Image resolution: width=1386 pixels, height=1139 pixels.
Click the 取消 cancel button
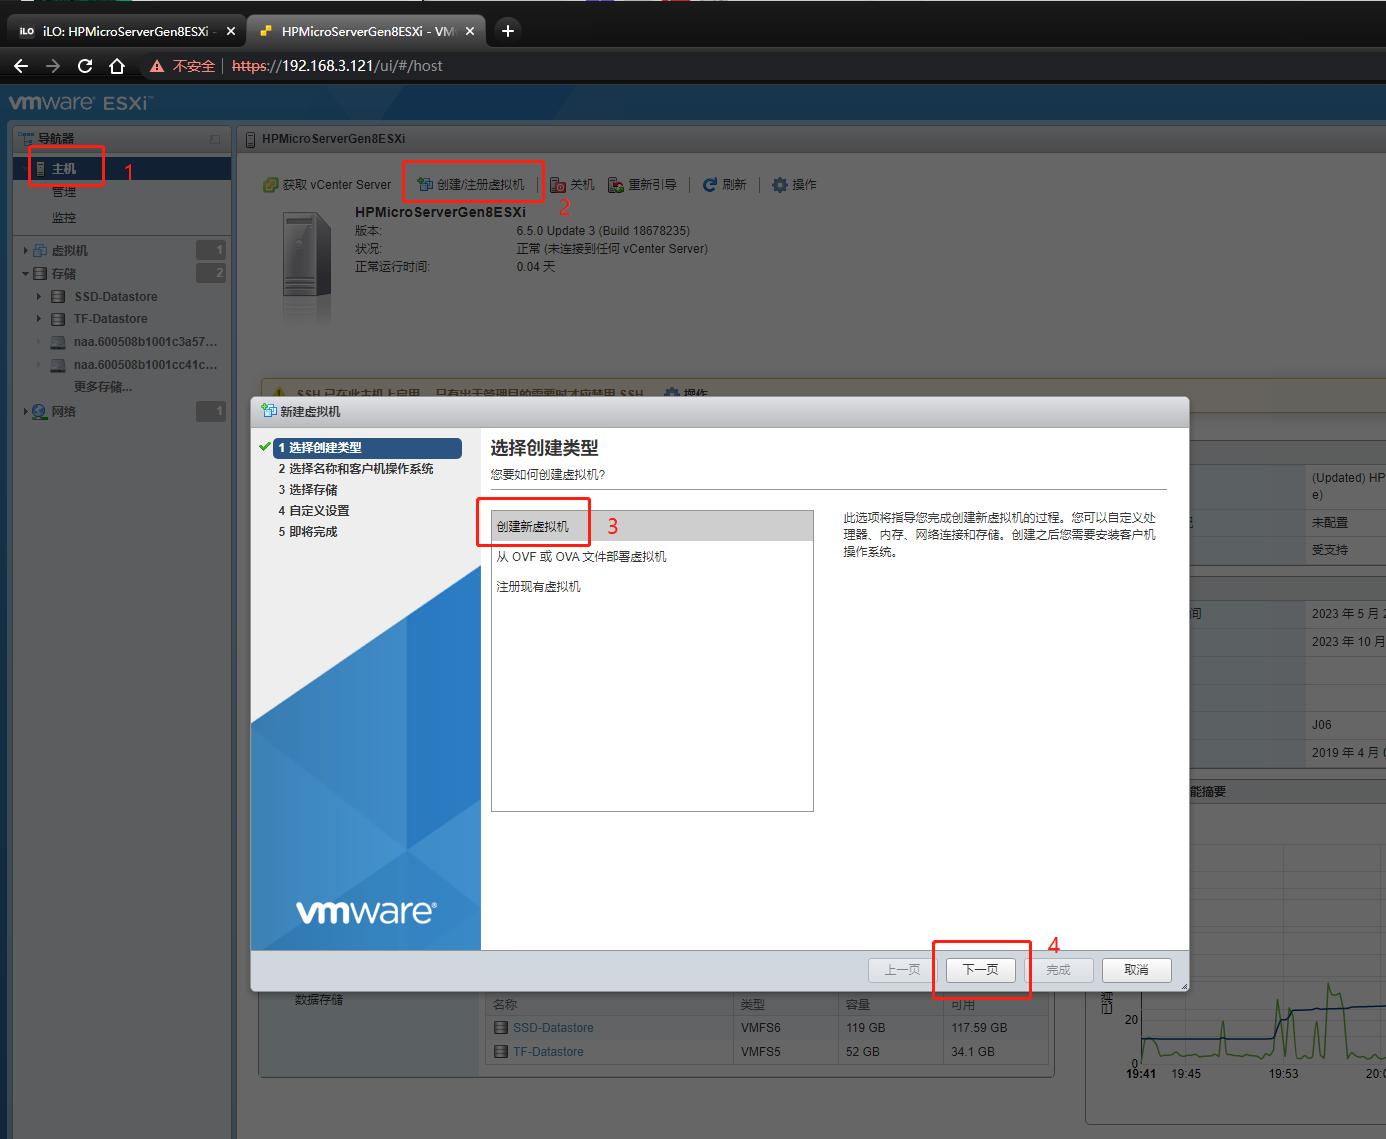click(1136, 970)
